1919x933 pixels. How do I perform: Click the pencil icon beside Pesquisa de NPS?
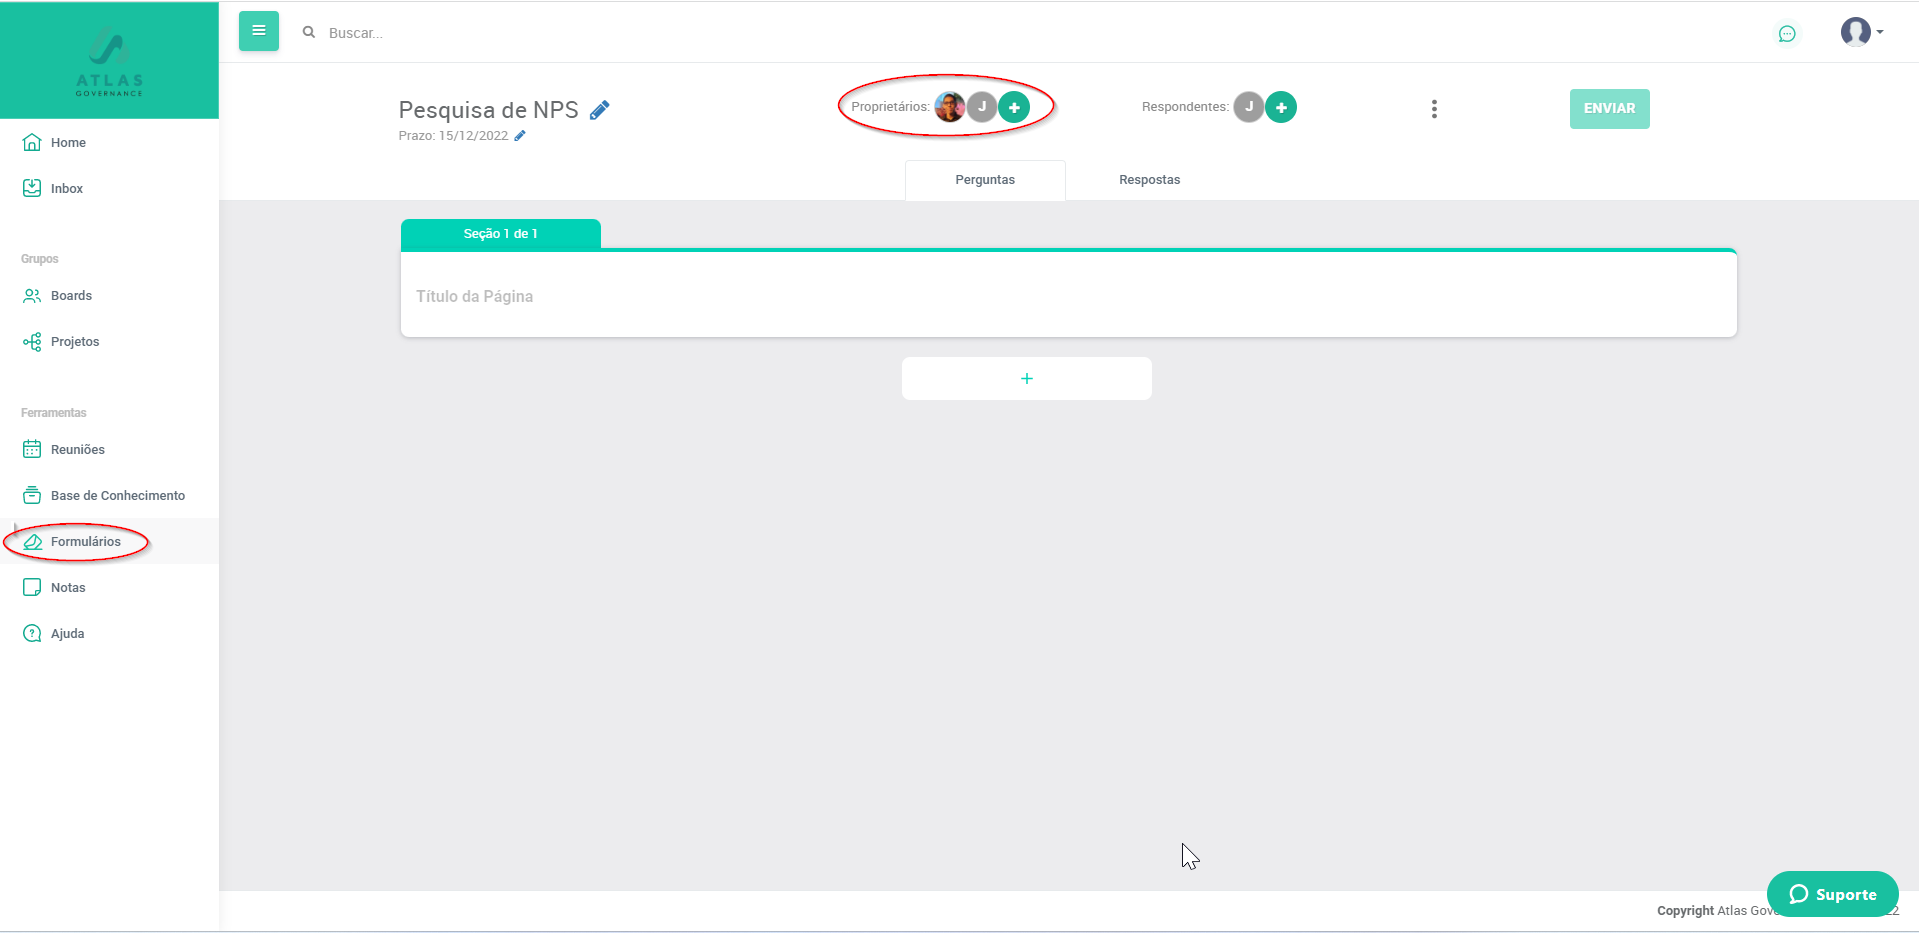click(x=599, y=110)
